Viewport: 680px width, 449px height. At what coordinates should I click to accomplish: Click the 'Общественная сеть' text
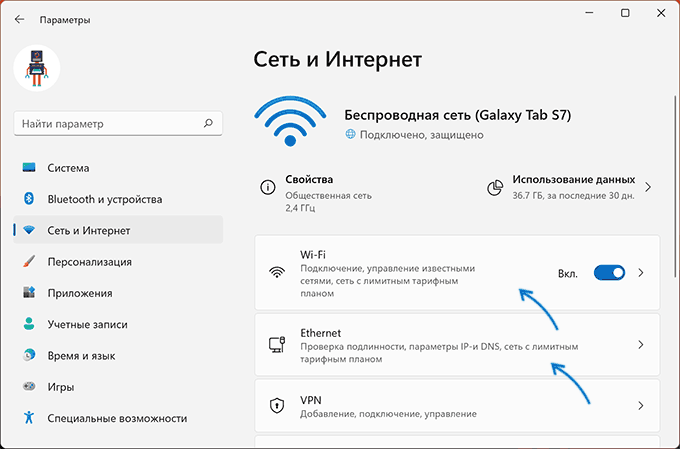click(328, 196)
